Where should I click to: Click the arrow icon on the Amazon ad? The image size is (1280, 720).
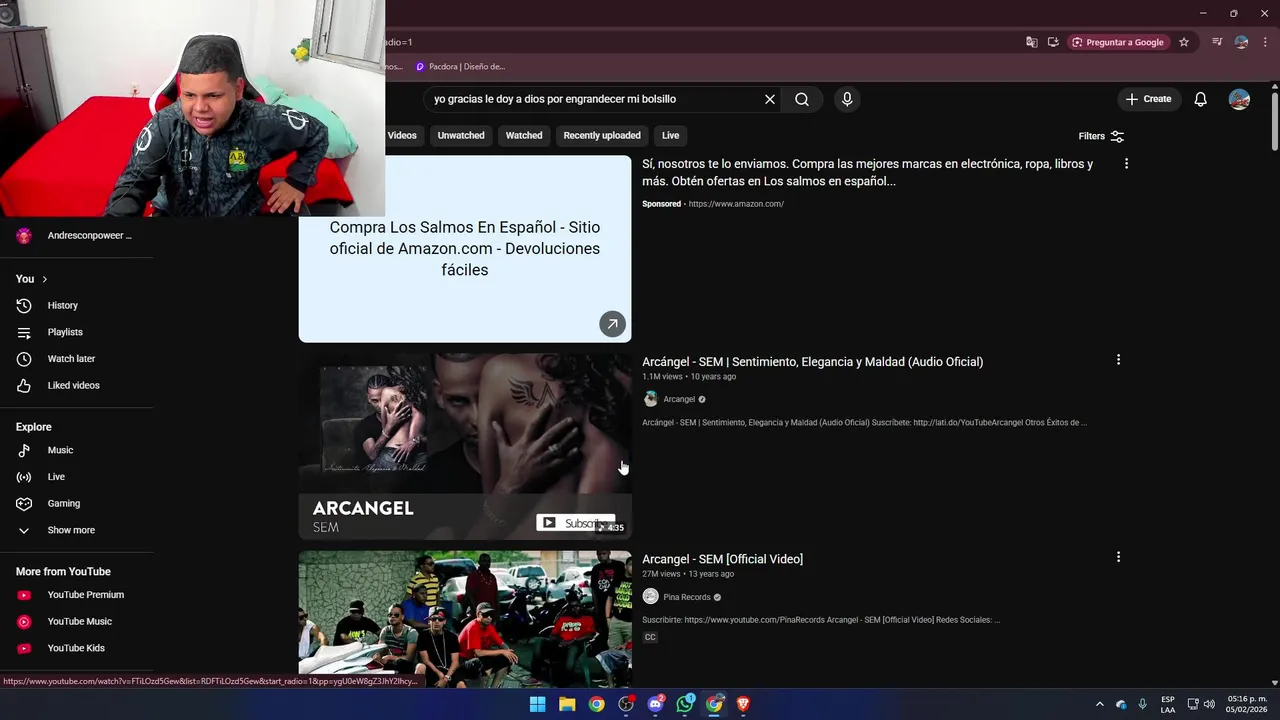(612, 324)
